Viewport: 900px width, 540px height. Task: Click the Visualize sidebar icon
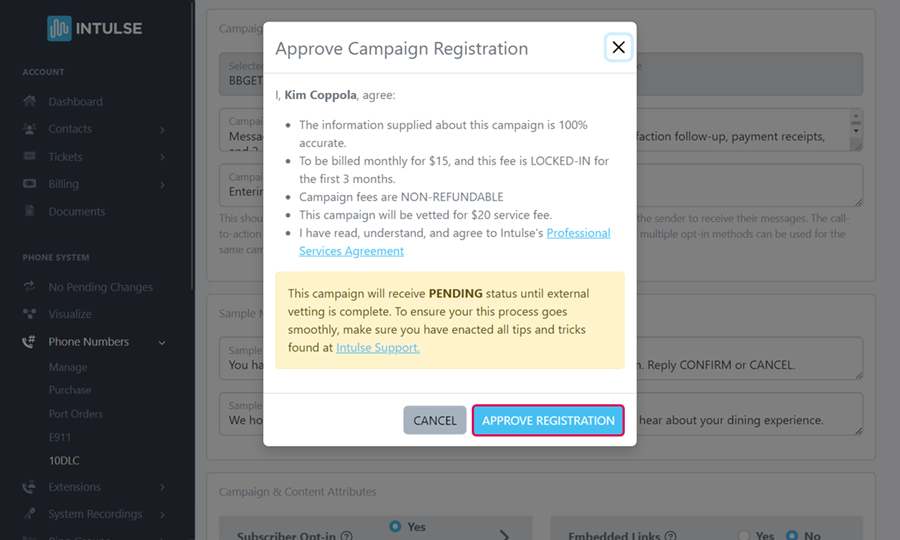coord(30,314)
